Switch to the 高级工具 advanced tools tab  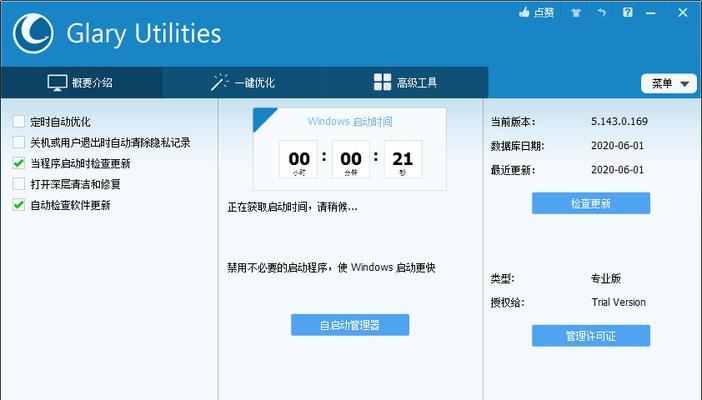click(407, 82)
